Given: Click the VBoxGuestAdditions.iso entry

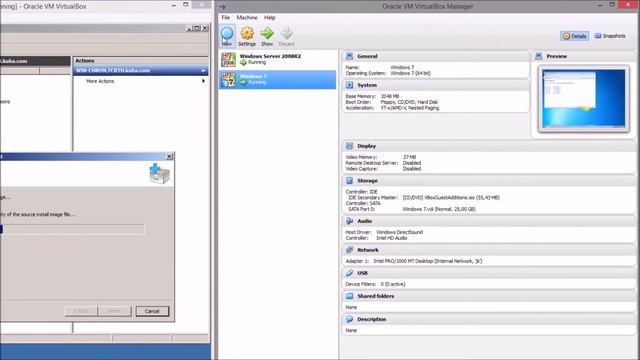Looking at the screenshot, I should click(x=451, y=198).
